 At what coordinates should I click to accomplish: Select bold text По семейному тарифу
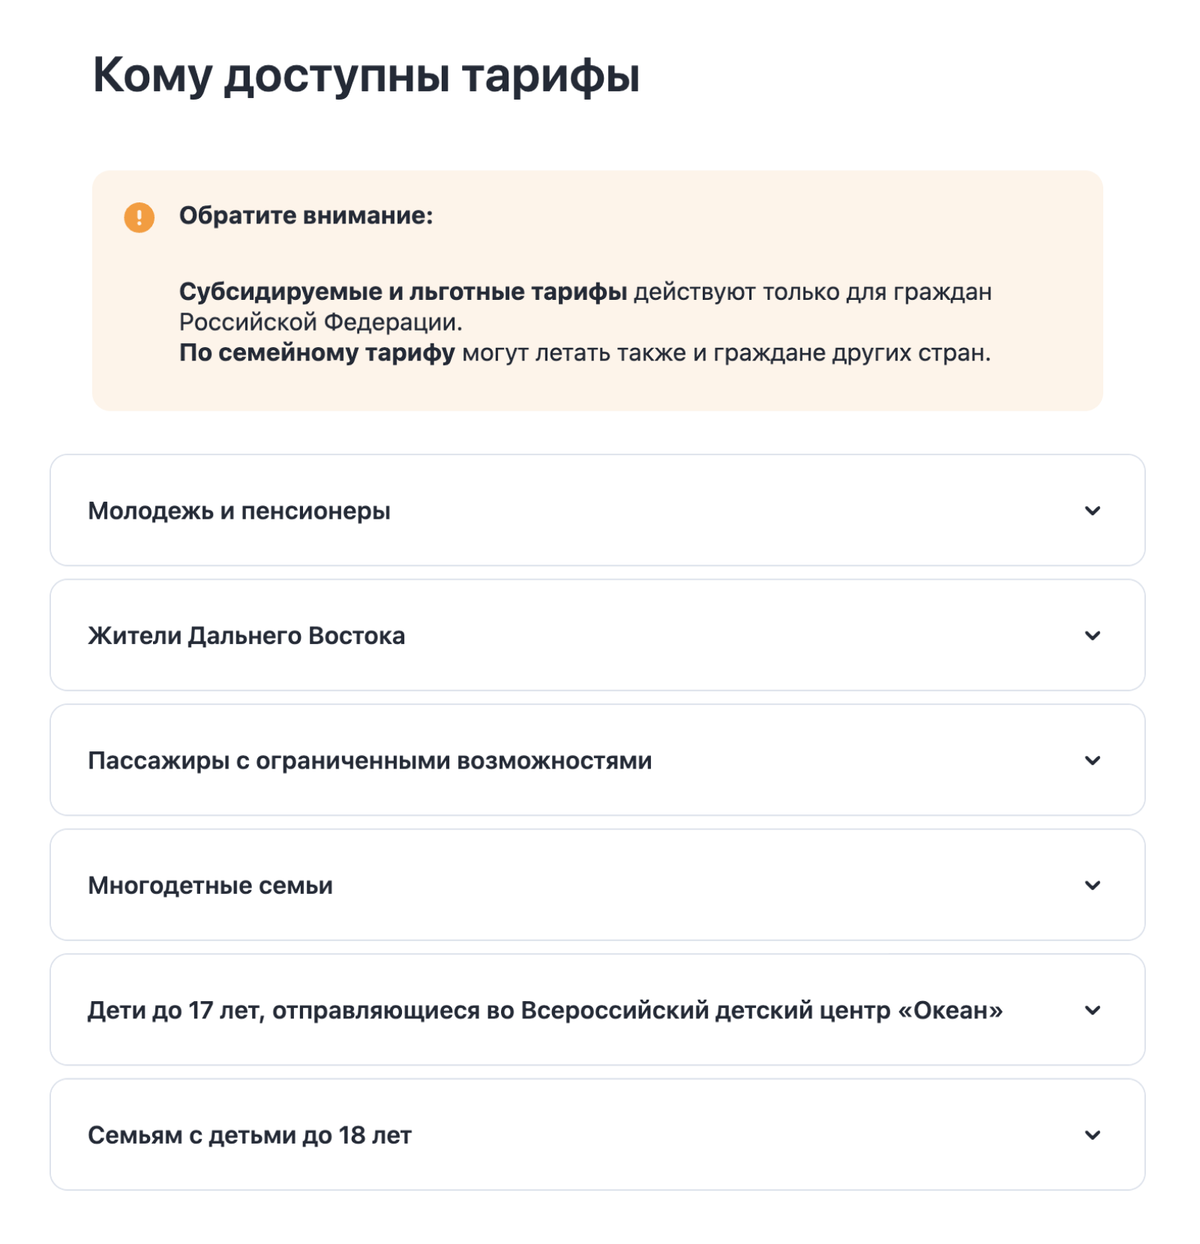pos(317,353)
